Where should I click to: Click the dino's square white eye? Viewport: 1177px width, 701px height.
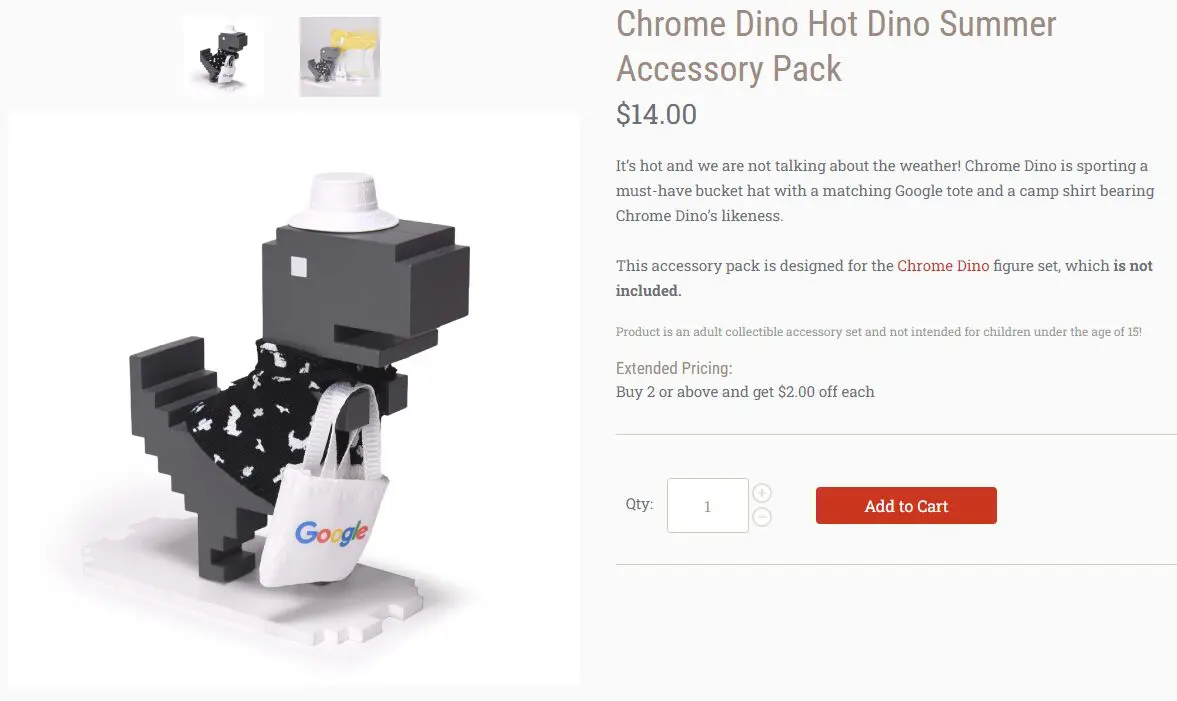[299, 267]
